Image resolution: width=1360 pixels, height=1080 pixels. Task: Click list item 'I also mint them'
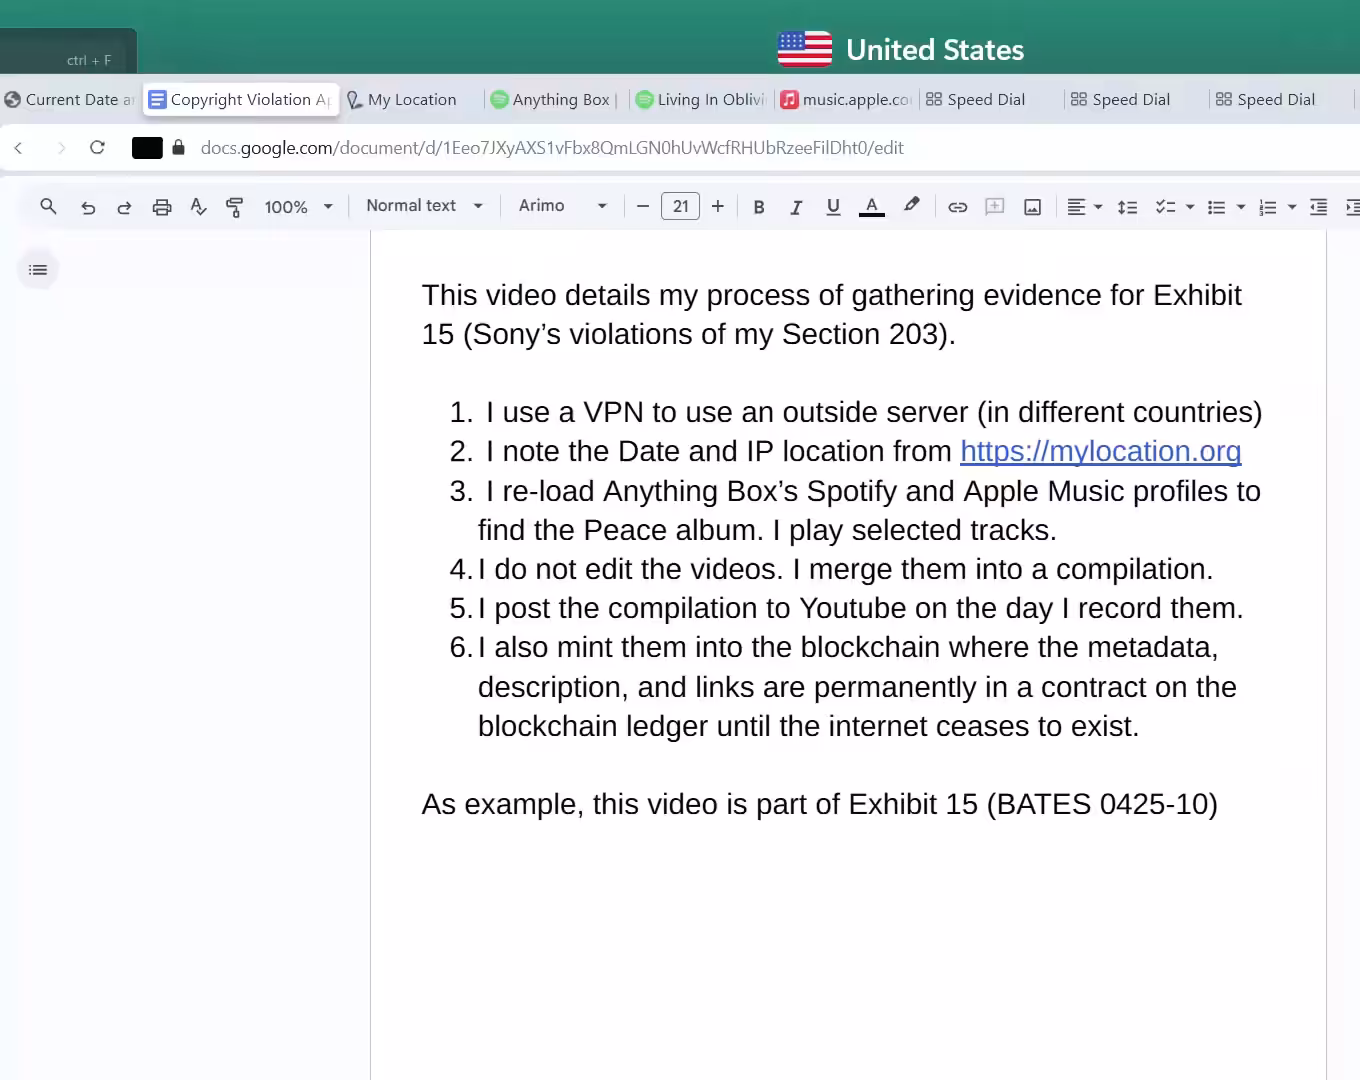(857, 687)
